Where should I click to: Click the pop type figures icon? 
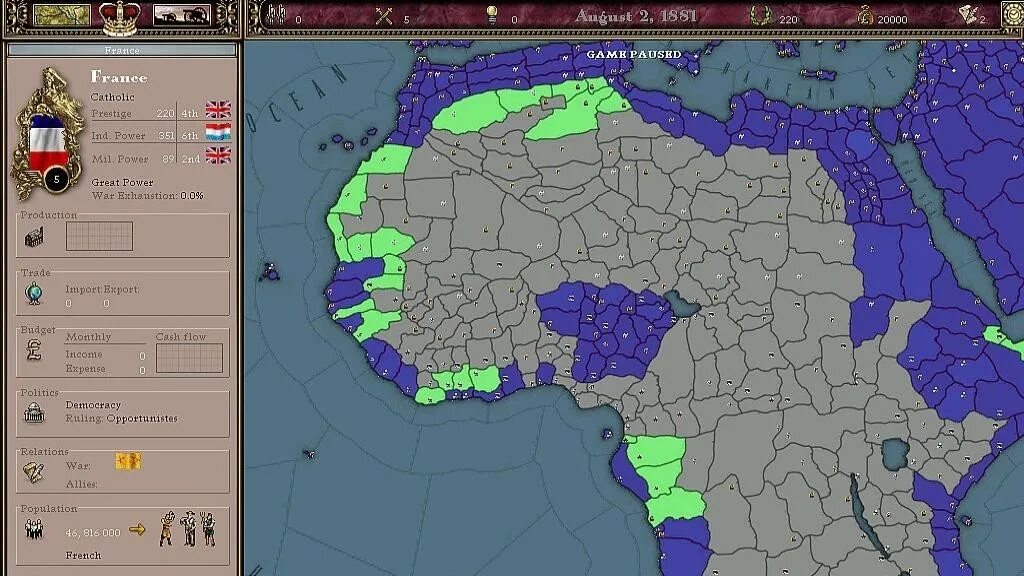click(188, 528)
